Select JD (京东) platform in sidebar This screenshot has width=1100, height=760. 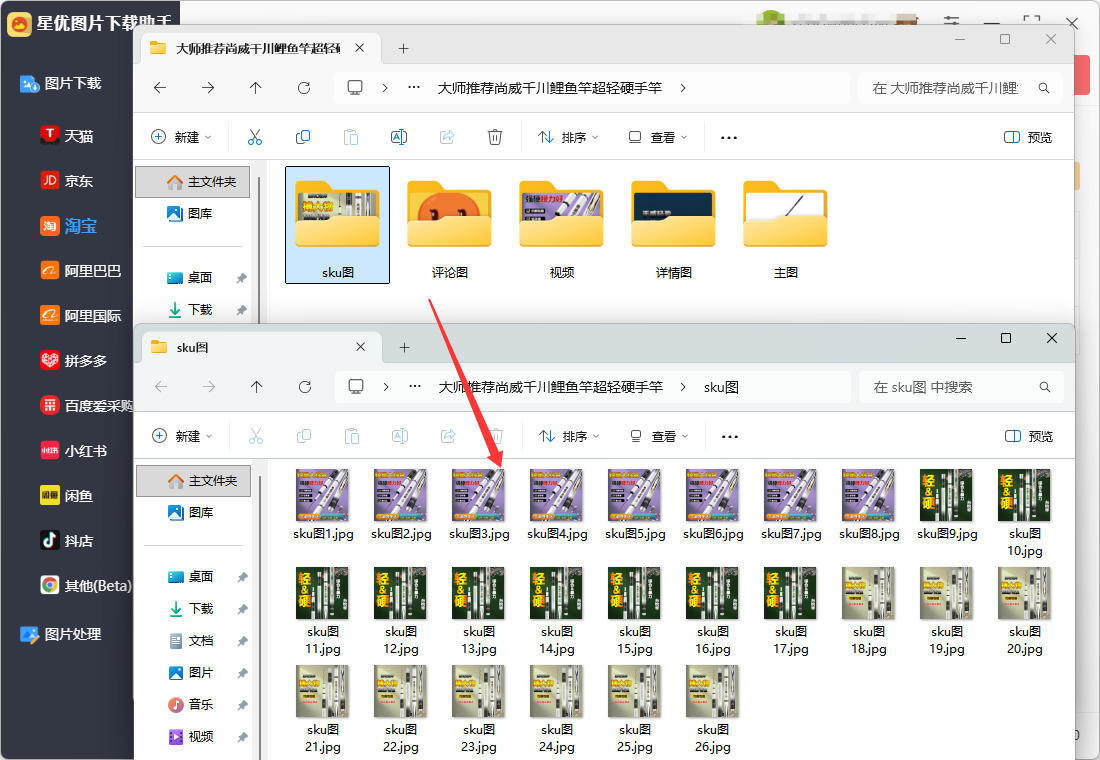(67, 180)
